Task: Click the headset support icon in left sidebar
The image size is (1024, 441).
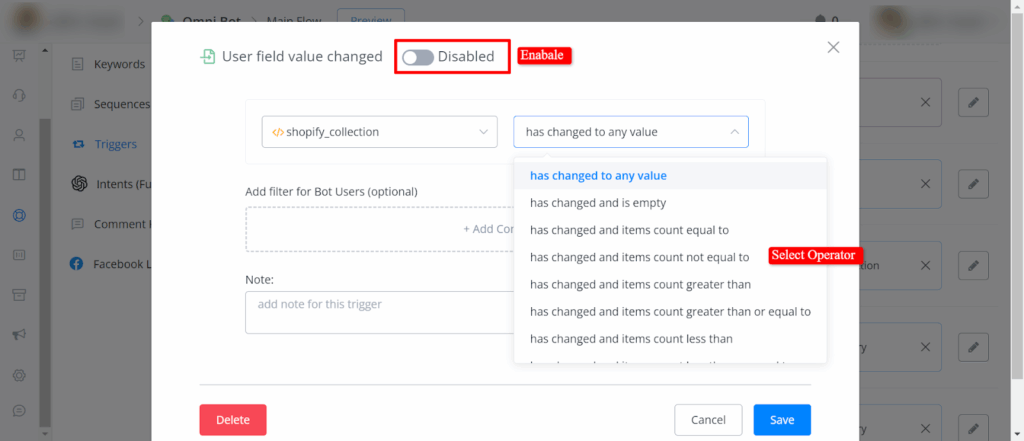Action: pyautogui.click(x=18, y=95)
